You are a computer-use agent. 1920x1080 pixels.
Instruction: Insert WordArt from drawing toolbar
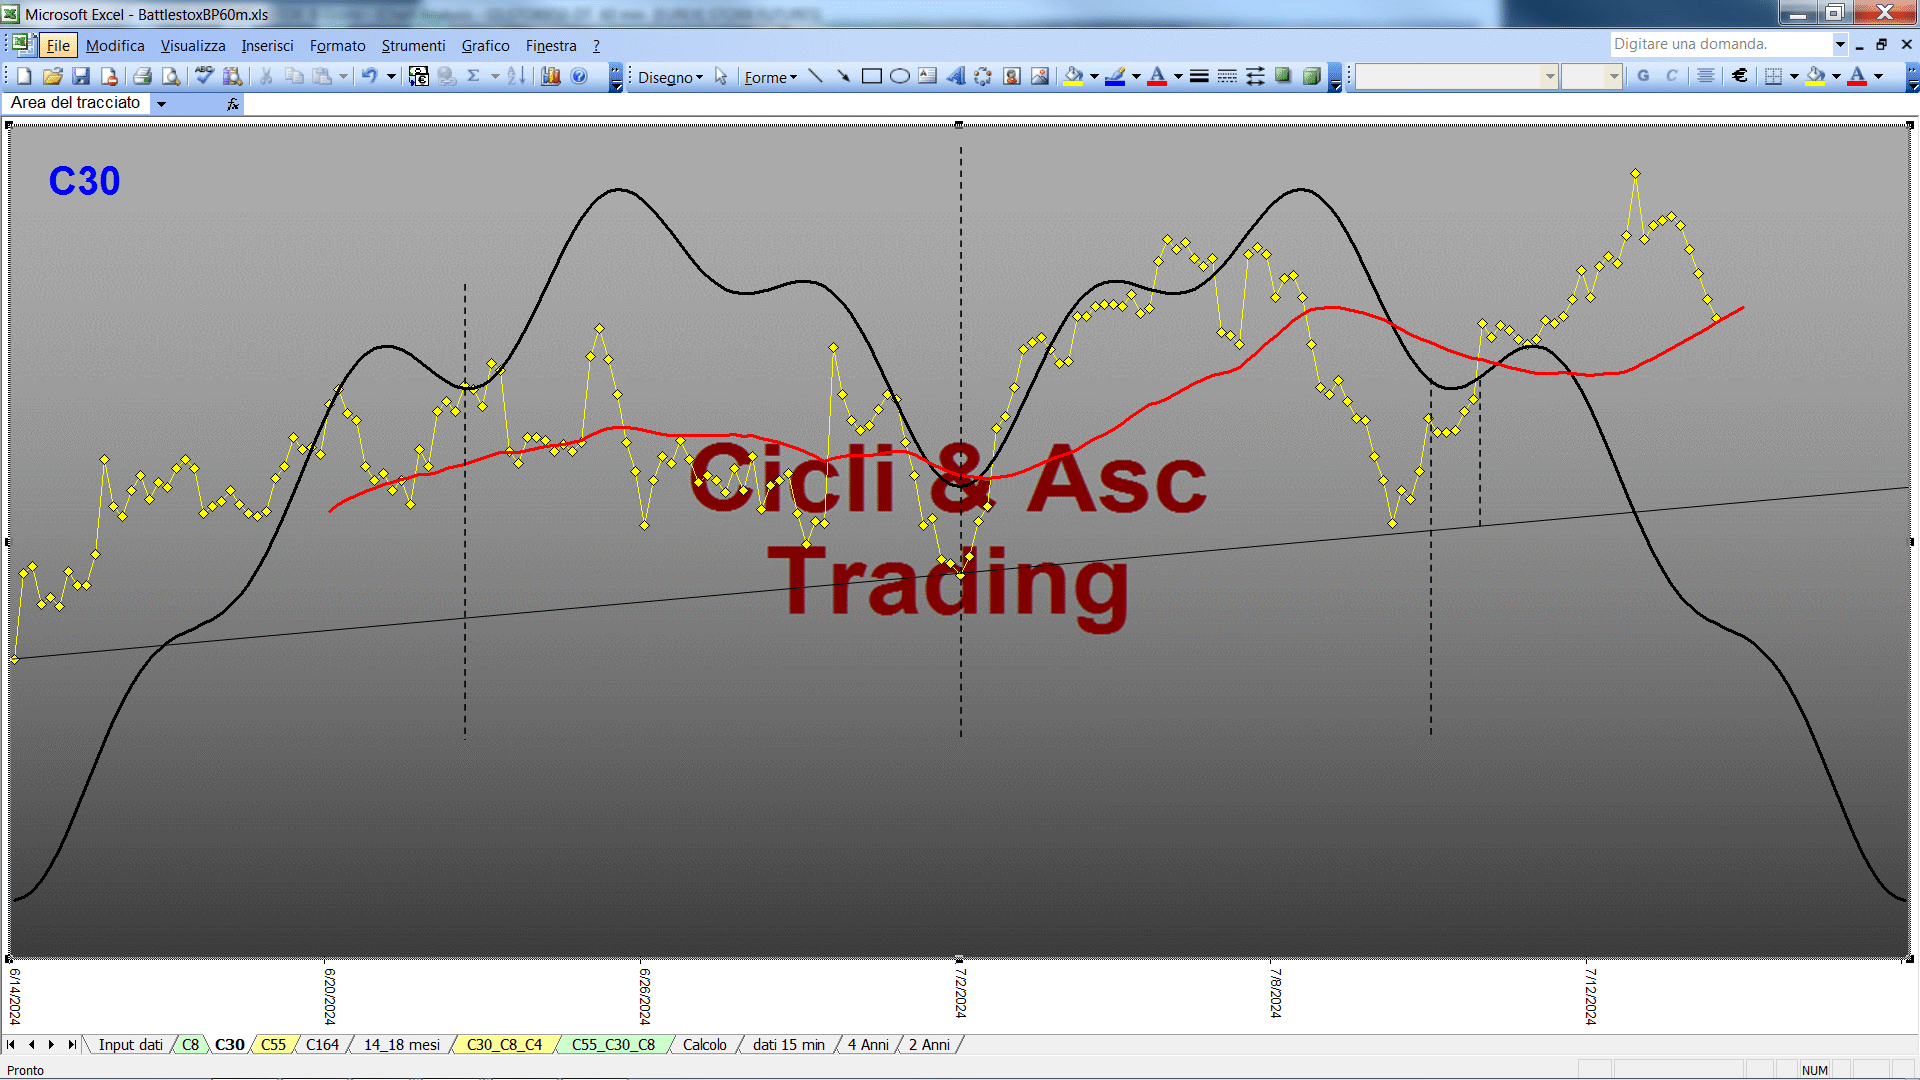(x=956, y=76)
